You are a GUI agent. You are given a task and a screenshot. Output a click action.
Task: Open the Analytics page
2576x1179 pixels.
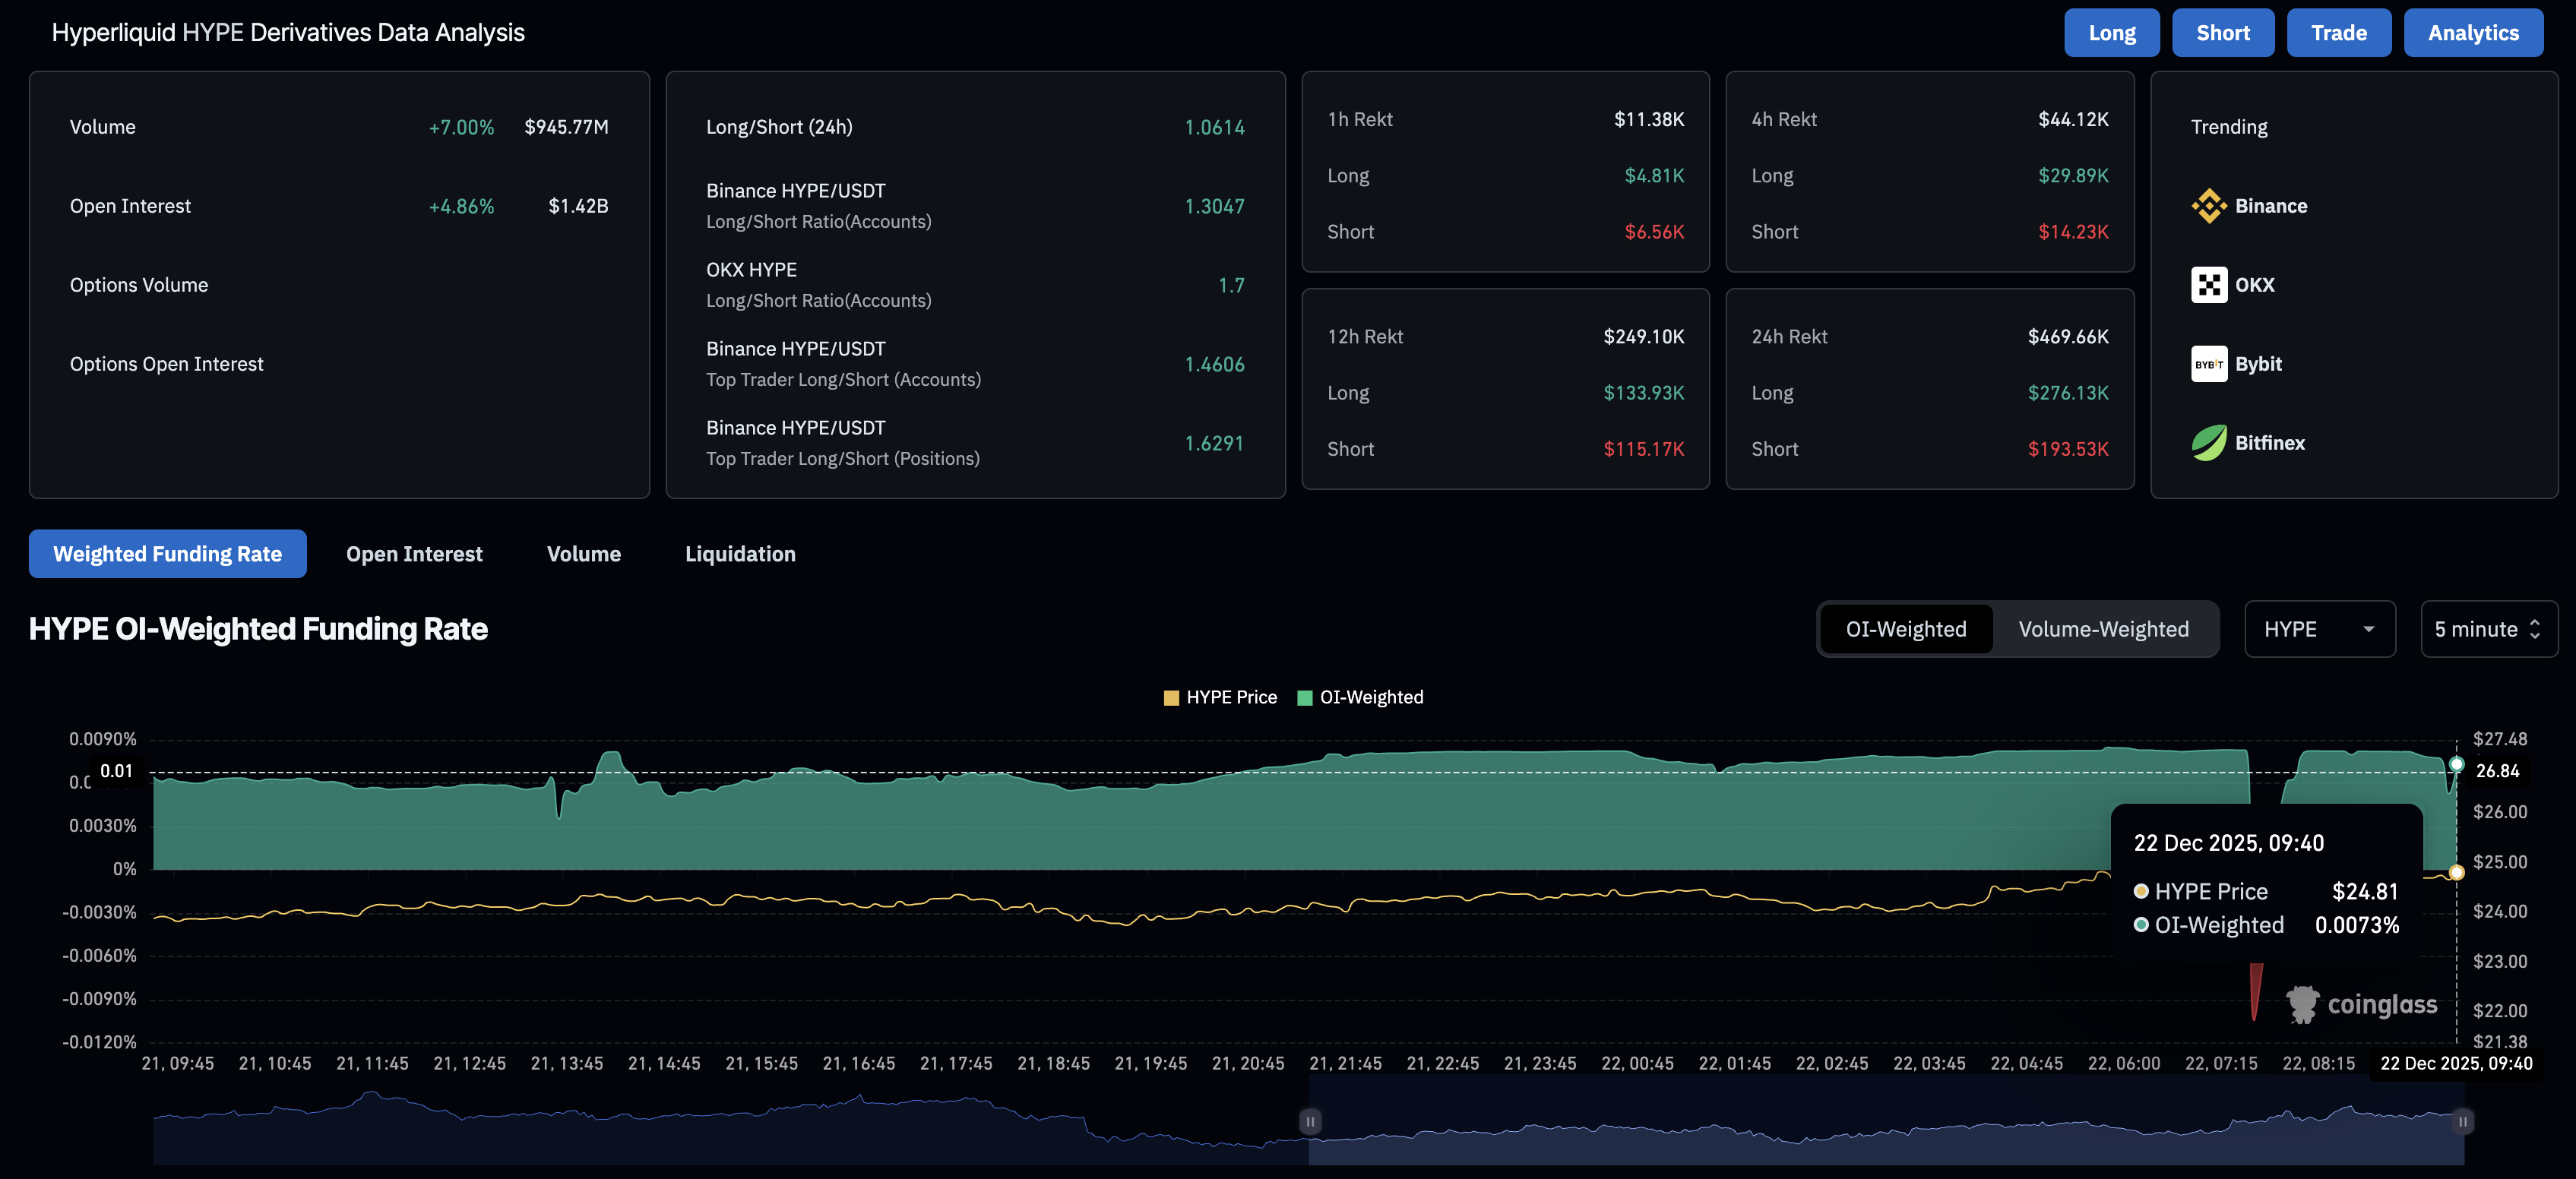tap(2473, 32)
